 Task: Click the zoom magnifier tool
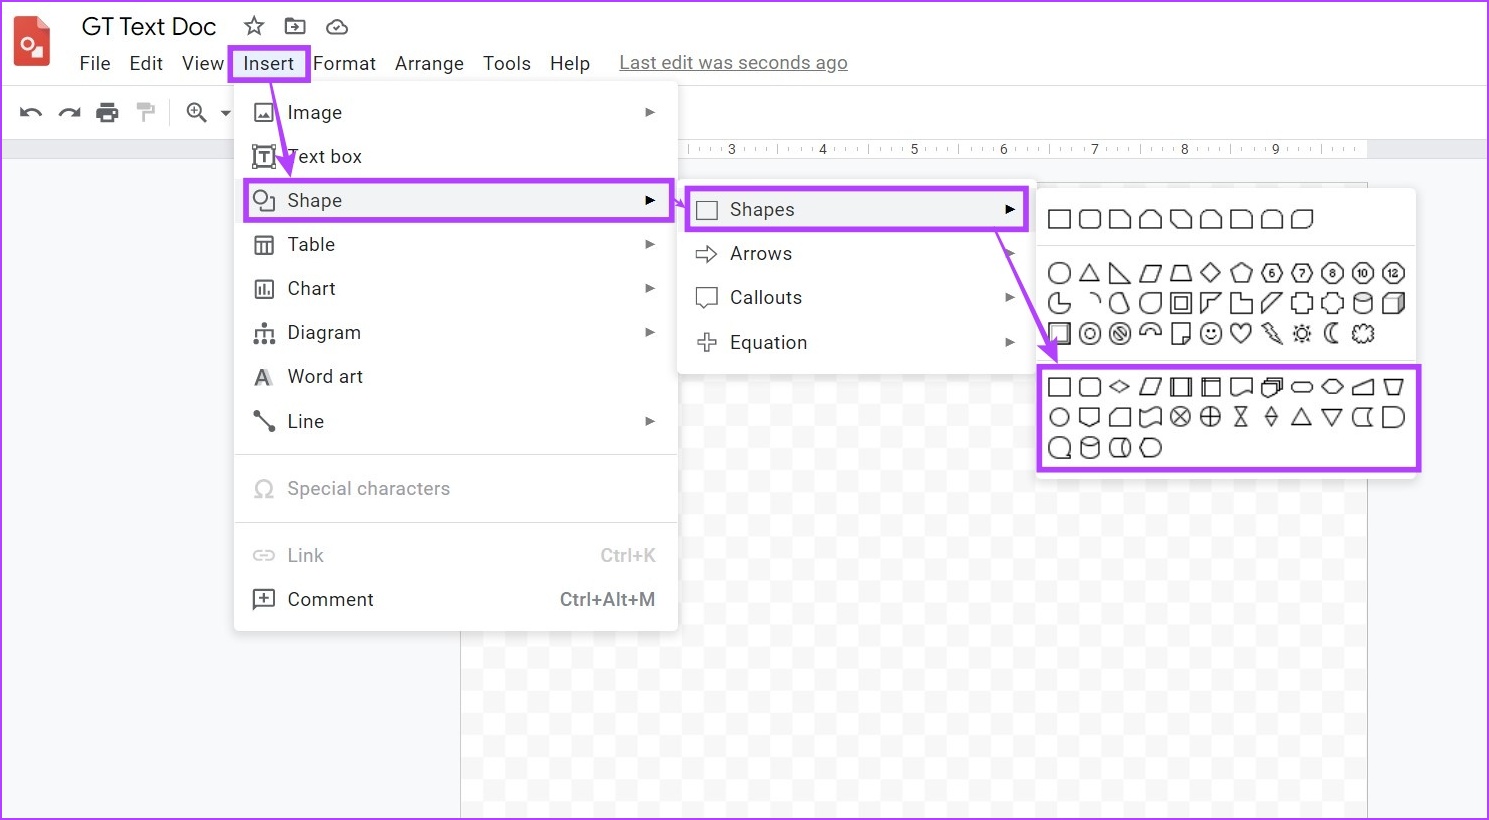[197, 112]
